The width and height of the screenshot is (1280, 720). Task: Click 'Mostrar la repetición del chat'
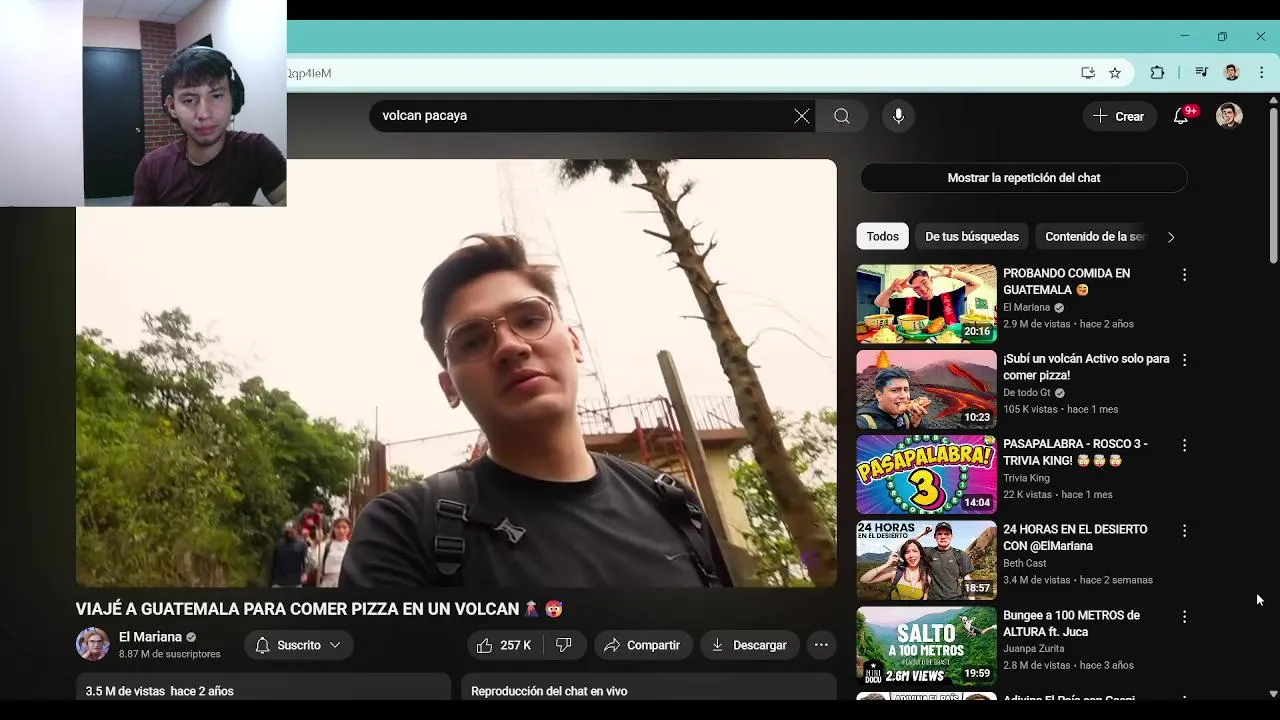coord(1024,178)
